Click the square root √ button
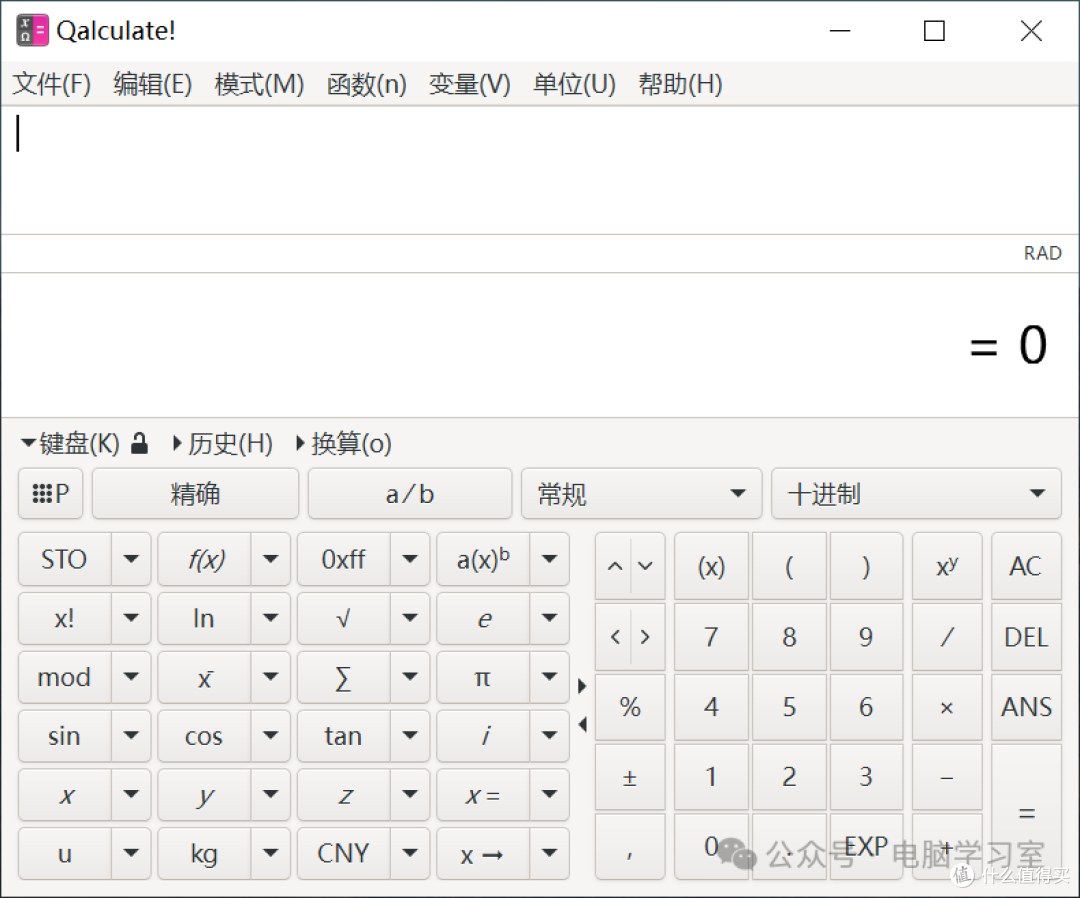This screenshot has width=1080, height=898. point(344,618)
